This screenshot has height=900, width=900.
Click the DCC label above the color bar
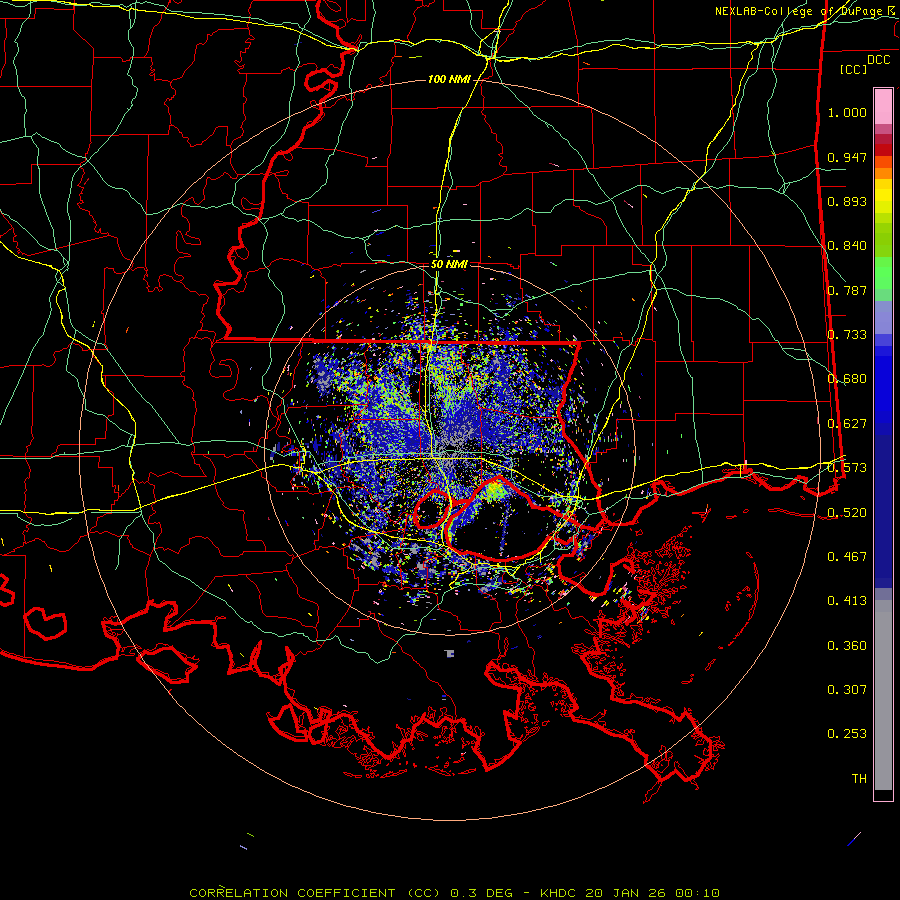(878, 60)
